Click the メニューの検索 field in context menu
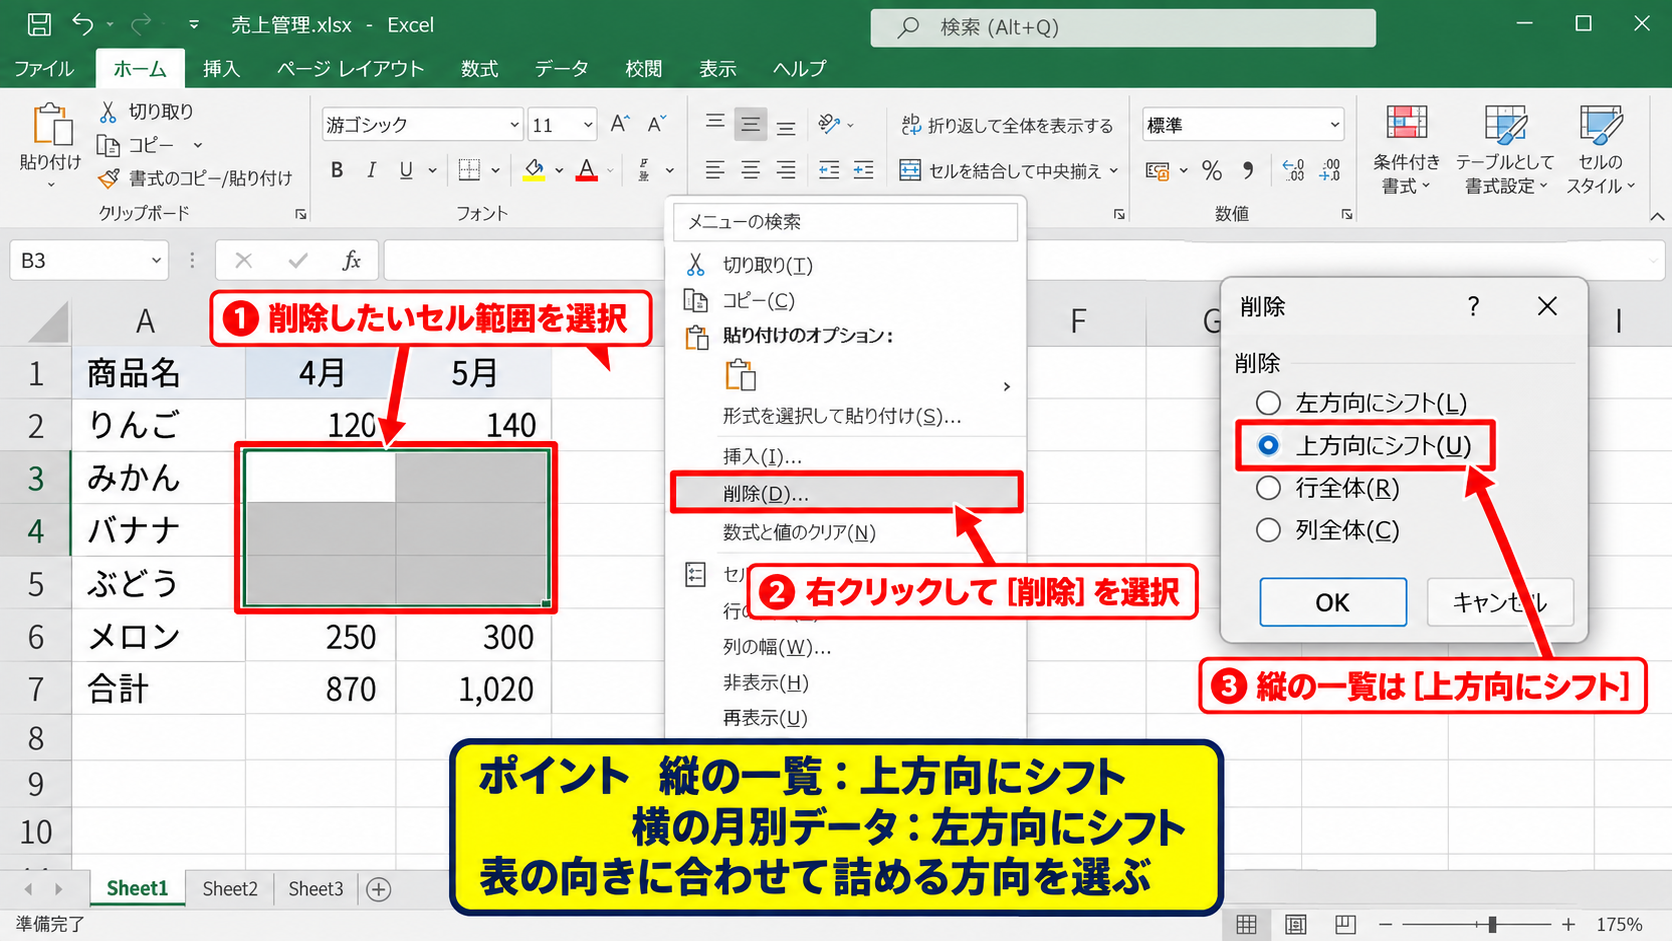 (846, 222)
